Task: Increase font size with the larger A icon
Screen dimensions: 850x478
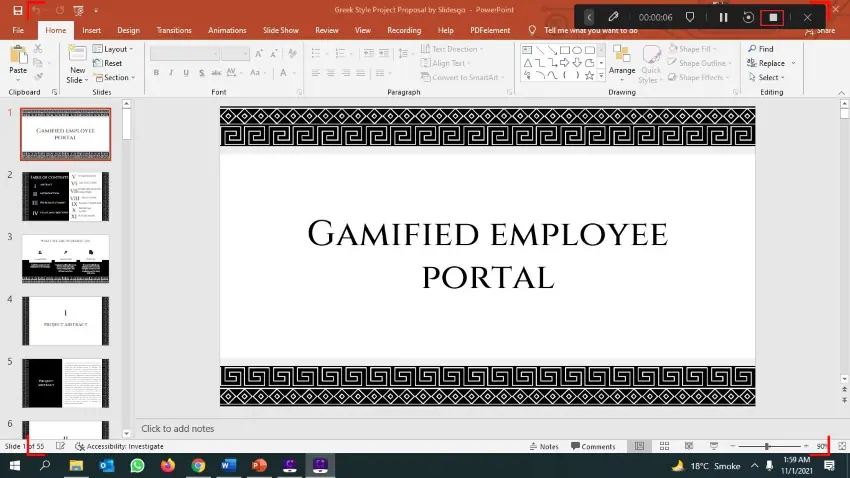Action: click(x=259, y=54)
